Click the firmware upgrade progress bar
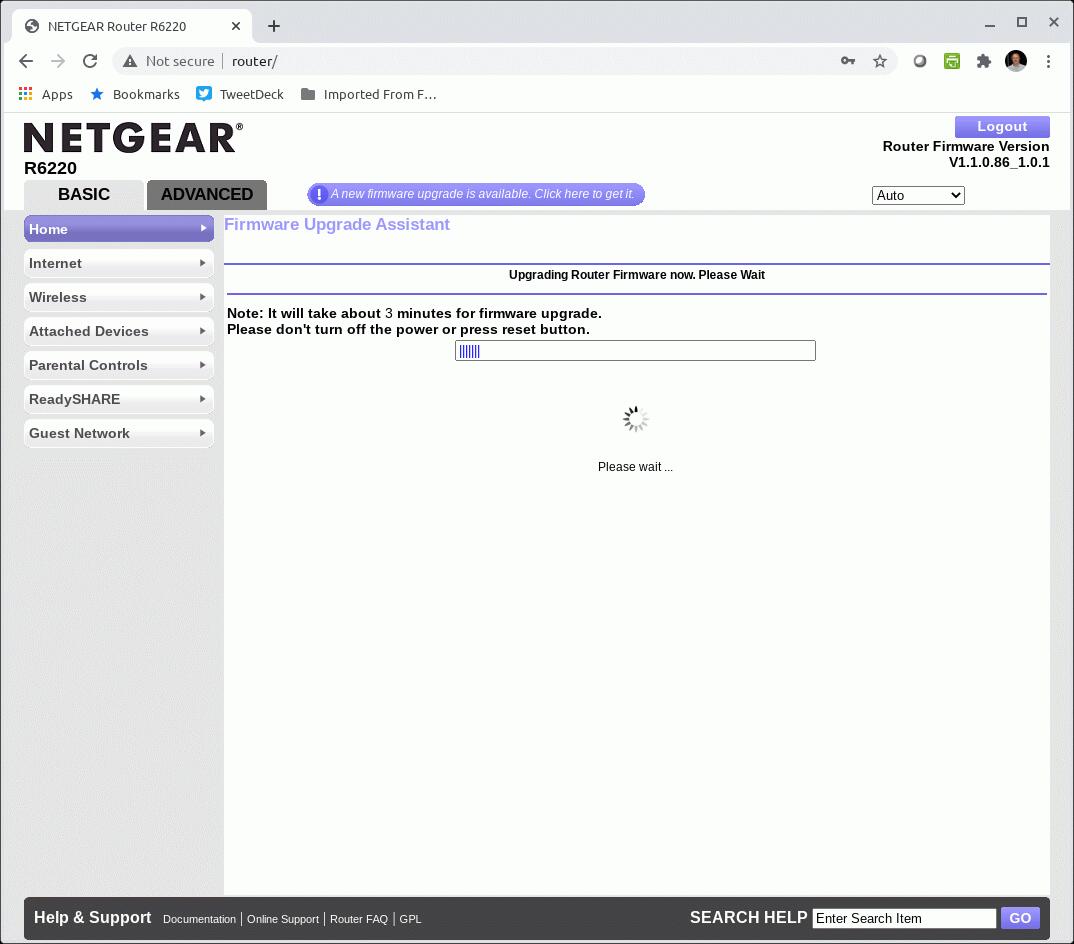1074x944 pixels. point(635,351)
